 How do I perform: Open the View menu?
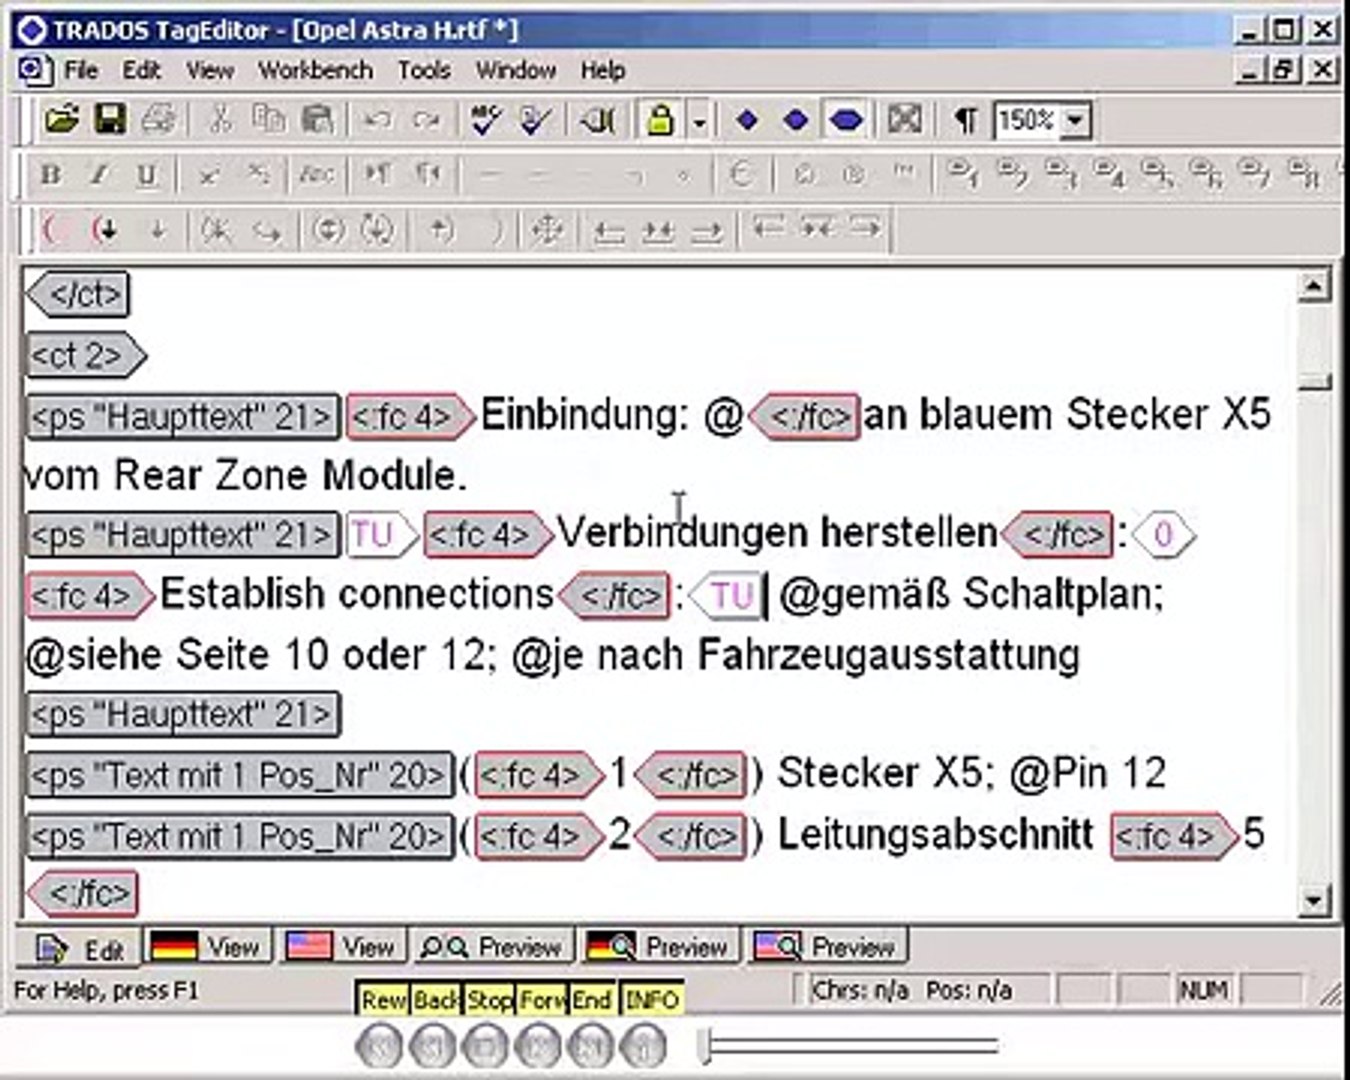pyautogui.click(x=210, y=70)
